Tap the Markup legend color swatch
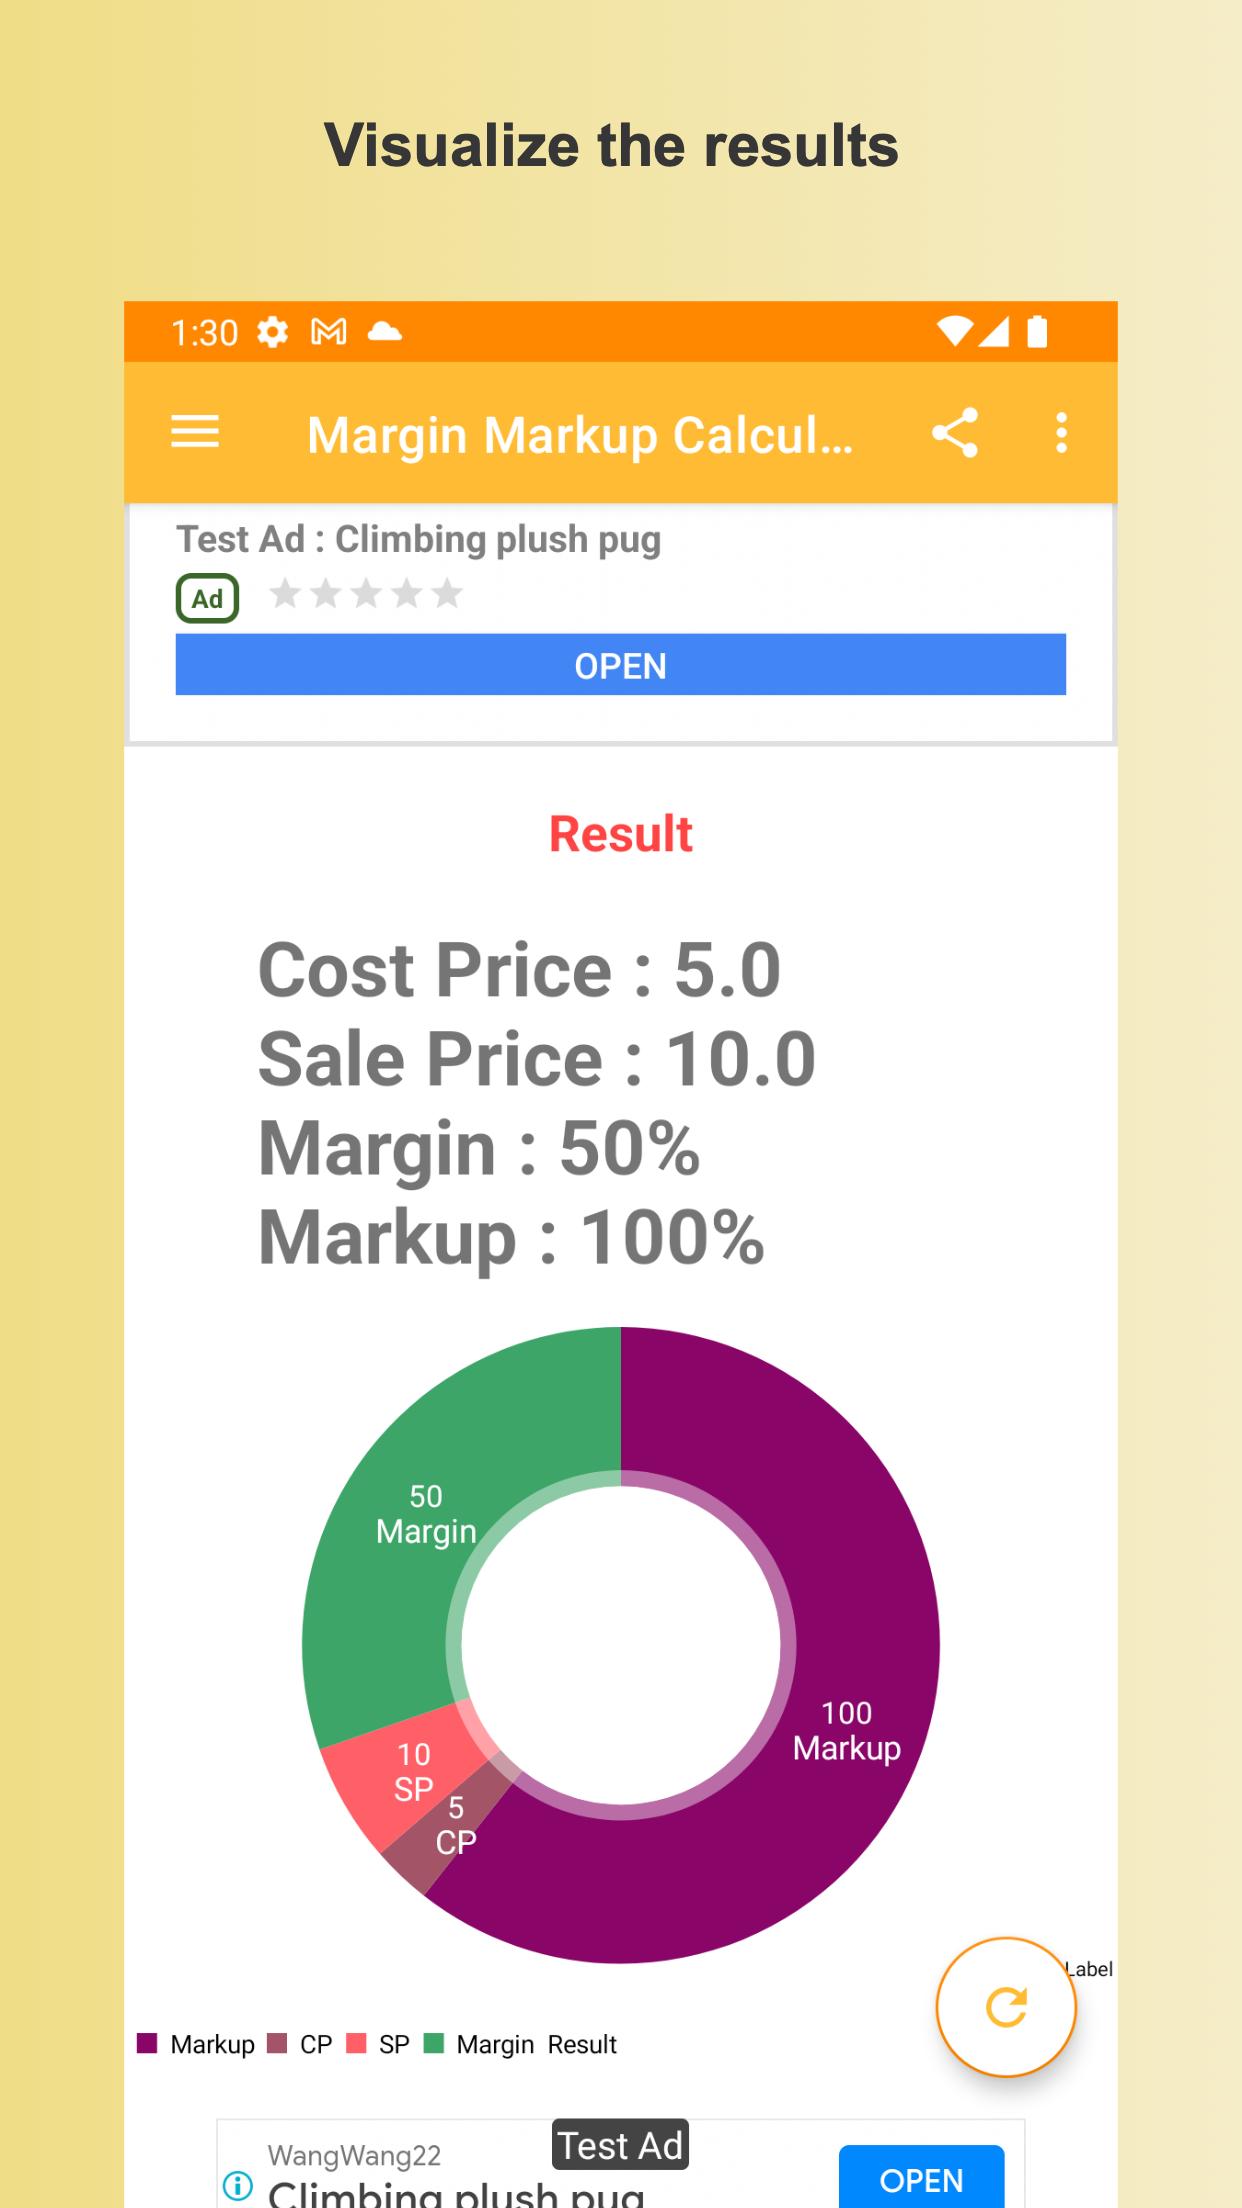Viewport: 1242px width, 2208px height. pos(147,2043)
